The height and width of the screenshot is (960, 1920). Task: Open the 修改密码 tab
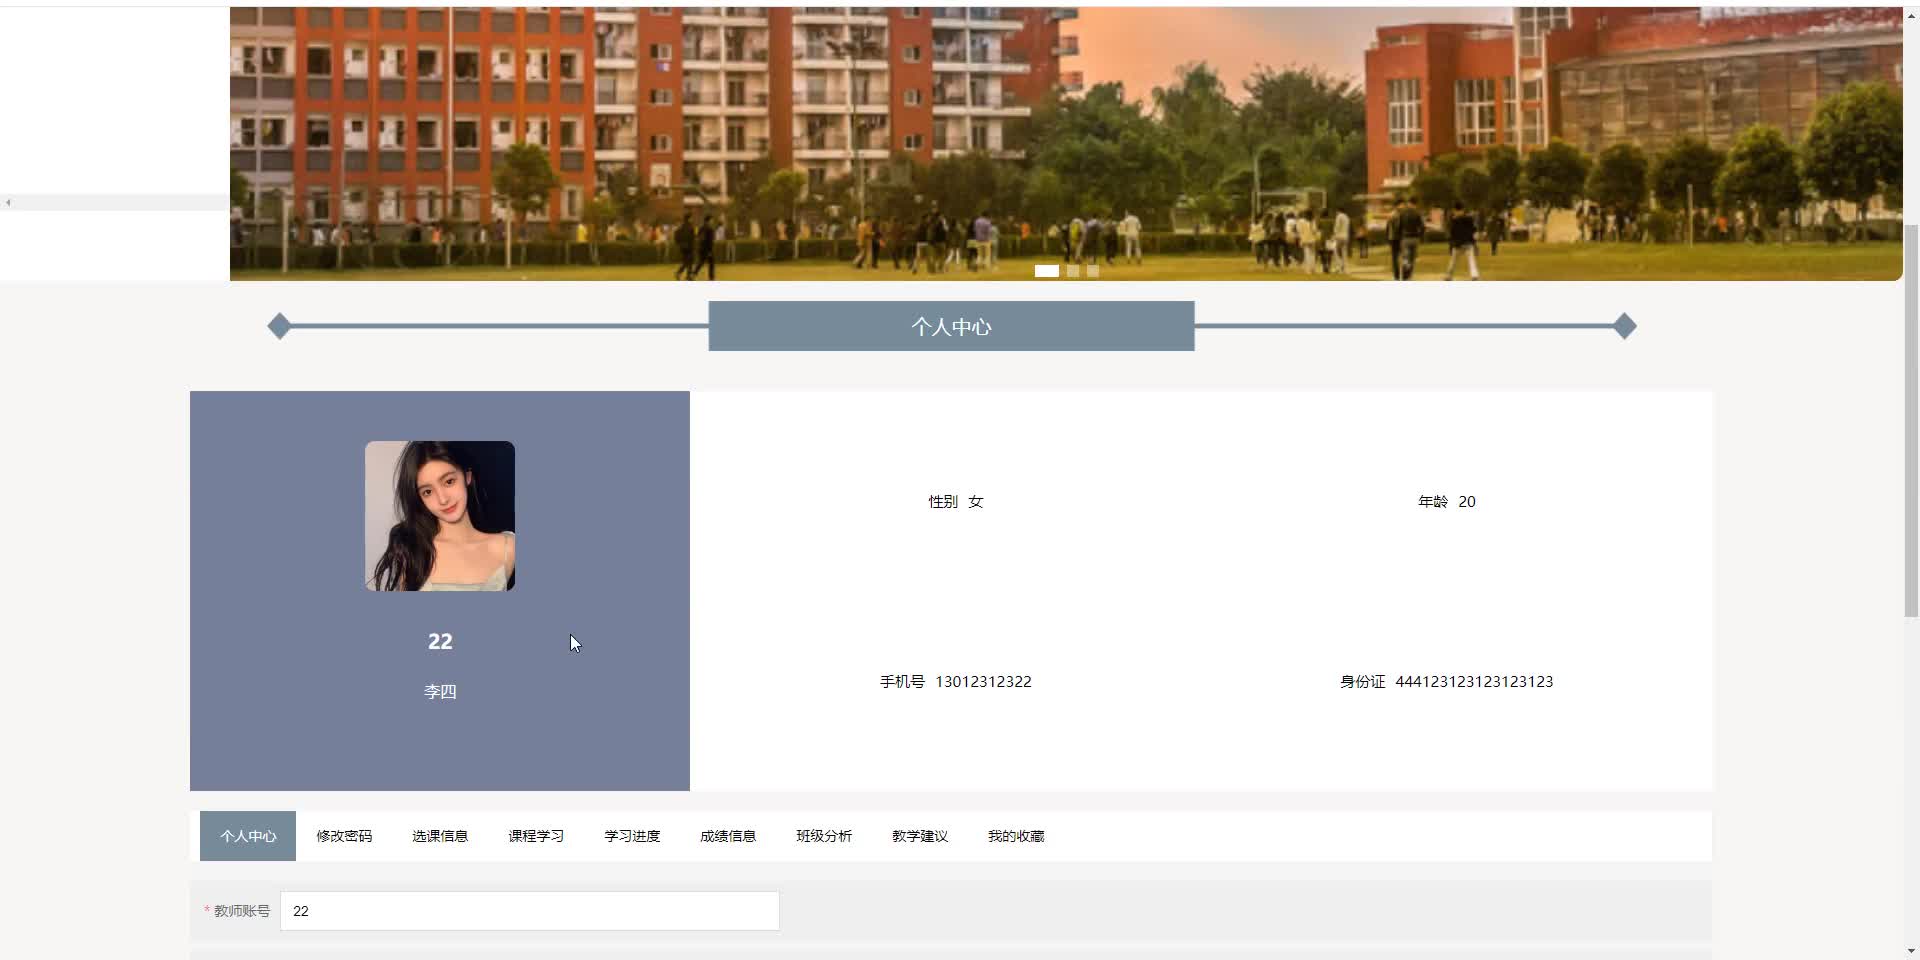coord(343,836)
